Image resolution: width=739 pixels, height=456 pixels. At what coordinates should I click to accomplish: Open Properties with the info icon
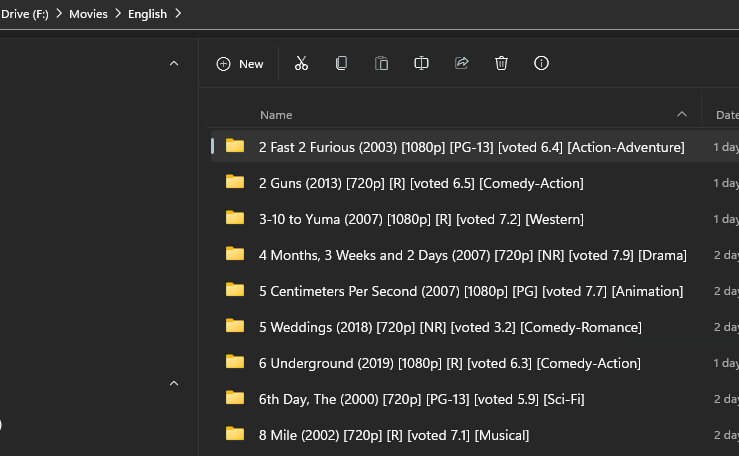(541, 63)
